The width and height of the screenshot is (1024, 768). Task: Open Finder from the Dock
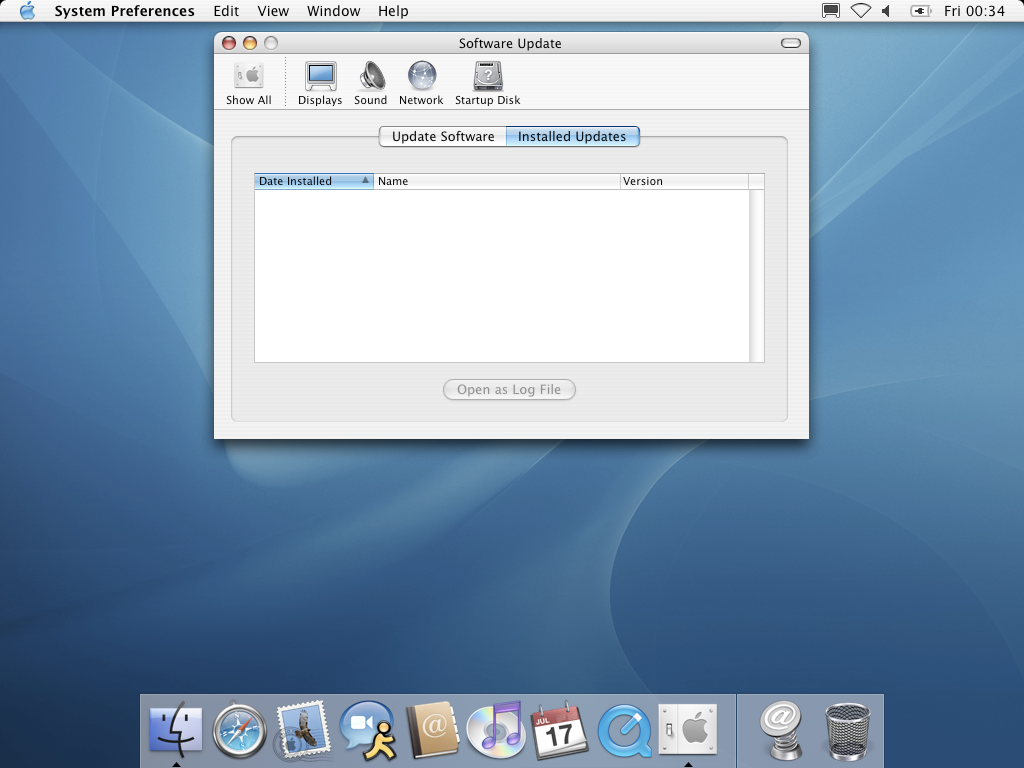176,729
